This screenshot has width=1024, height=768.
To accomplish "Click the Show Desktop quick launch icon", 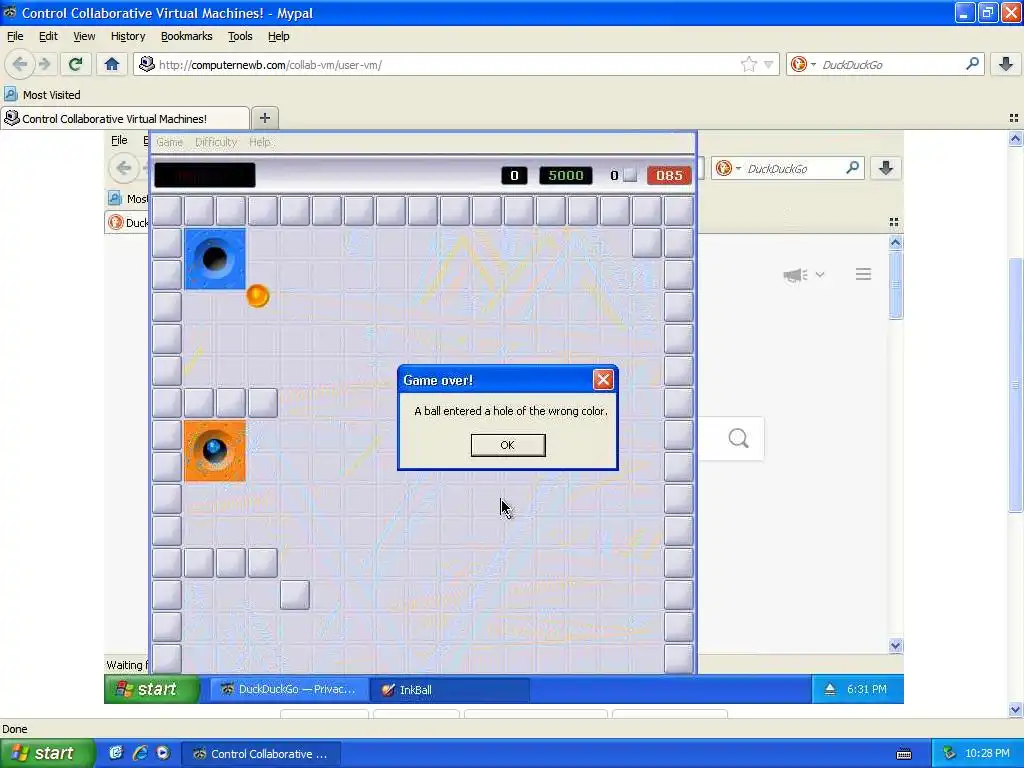I will click(x=116, y=753).
